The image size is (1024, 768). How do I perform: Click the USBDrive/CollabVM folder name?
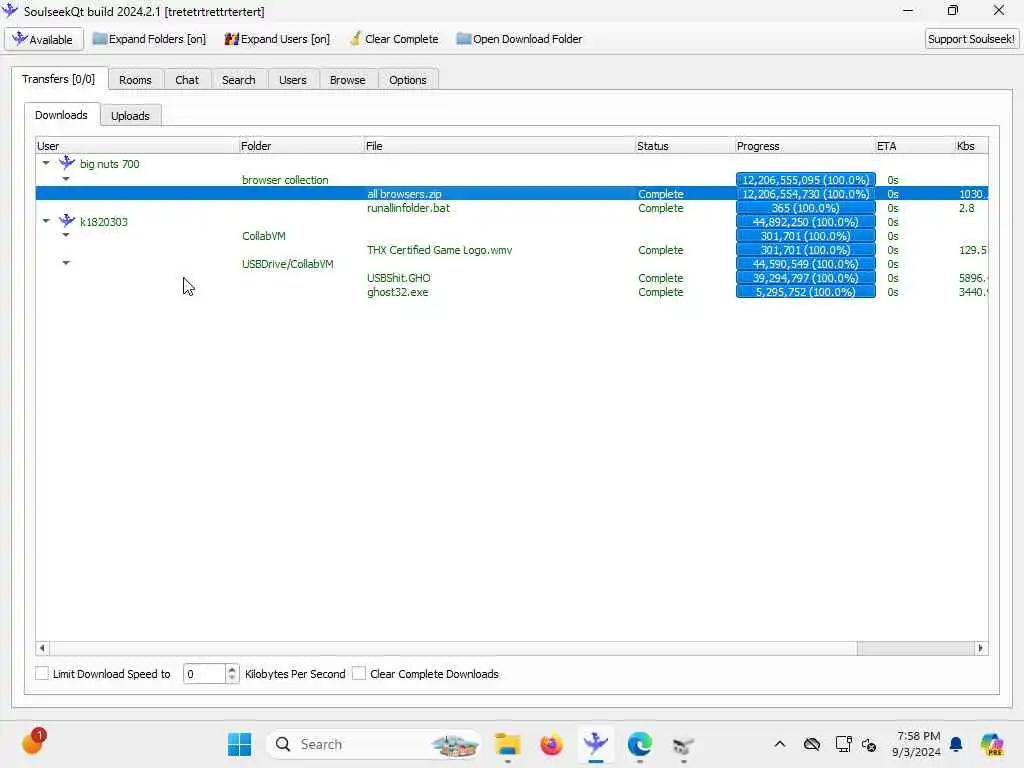coord(287,264)
